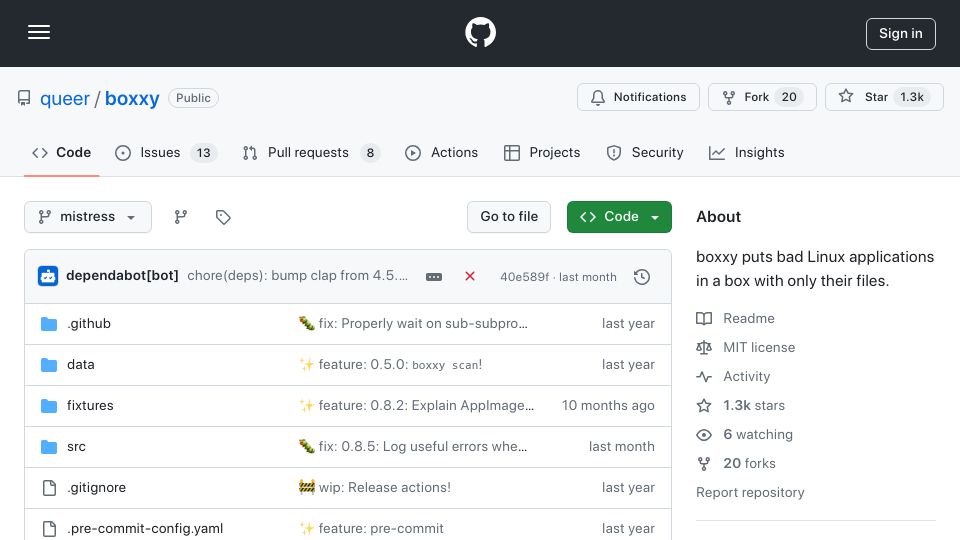
Task: Click Report repository link
Action: tap(750, 492)
